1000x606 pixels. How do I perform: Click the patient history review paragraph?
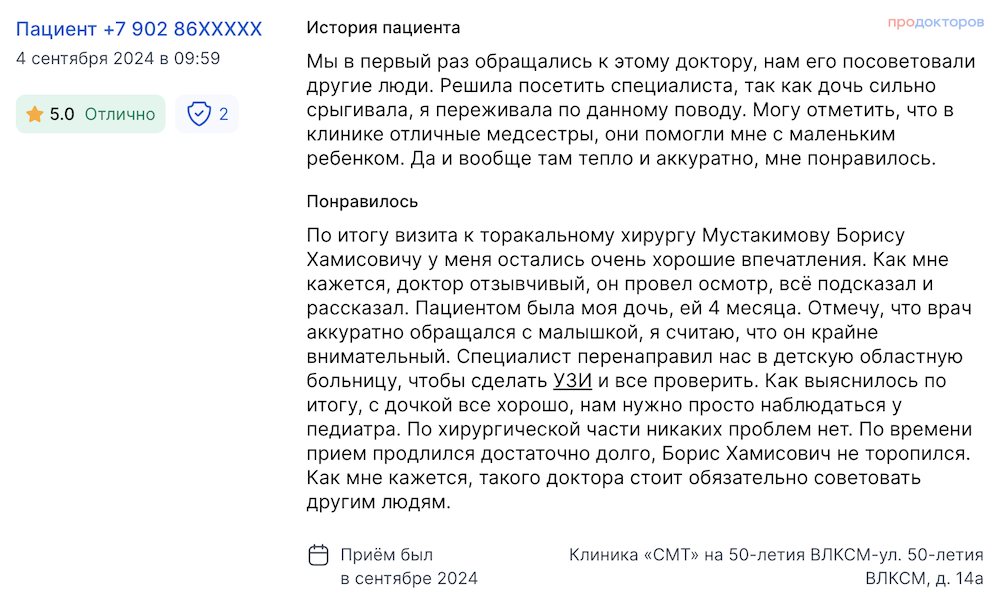(x=641, y=110)
